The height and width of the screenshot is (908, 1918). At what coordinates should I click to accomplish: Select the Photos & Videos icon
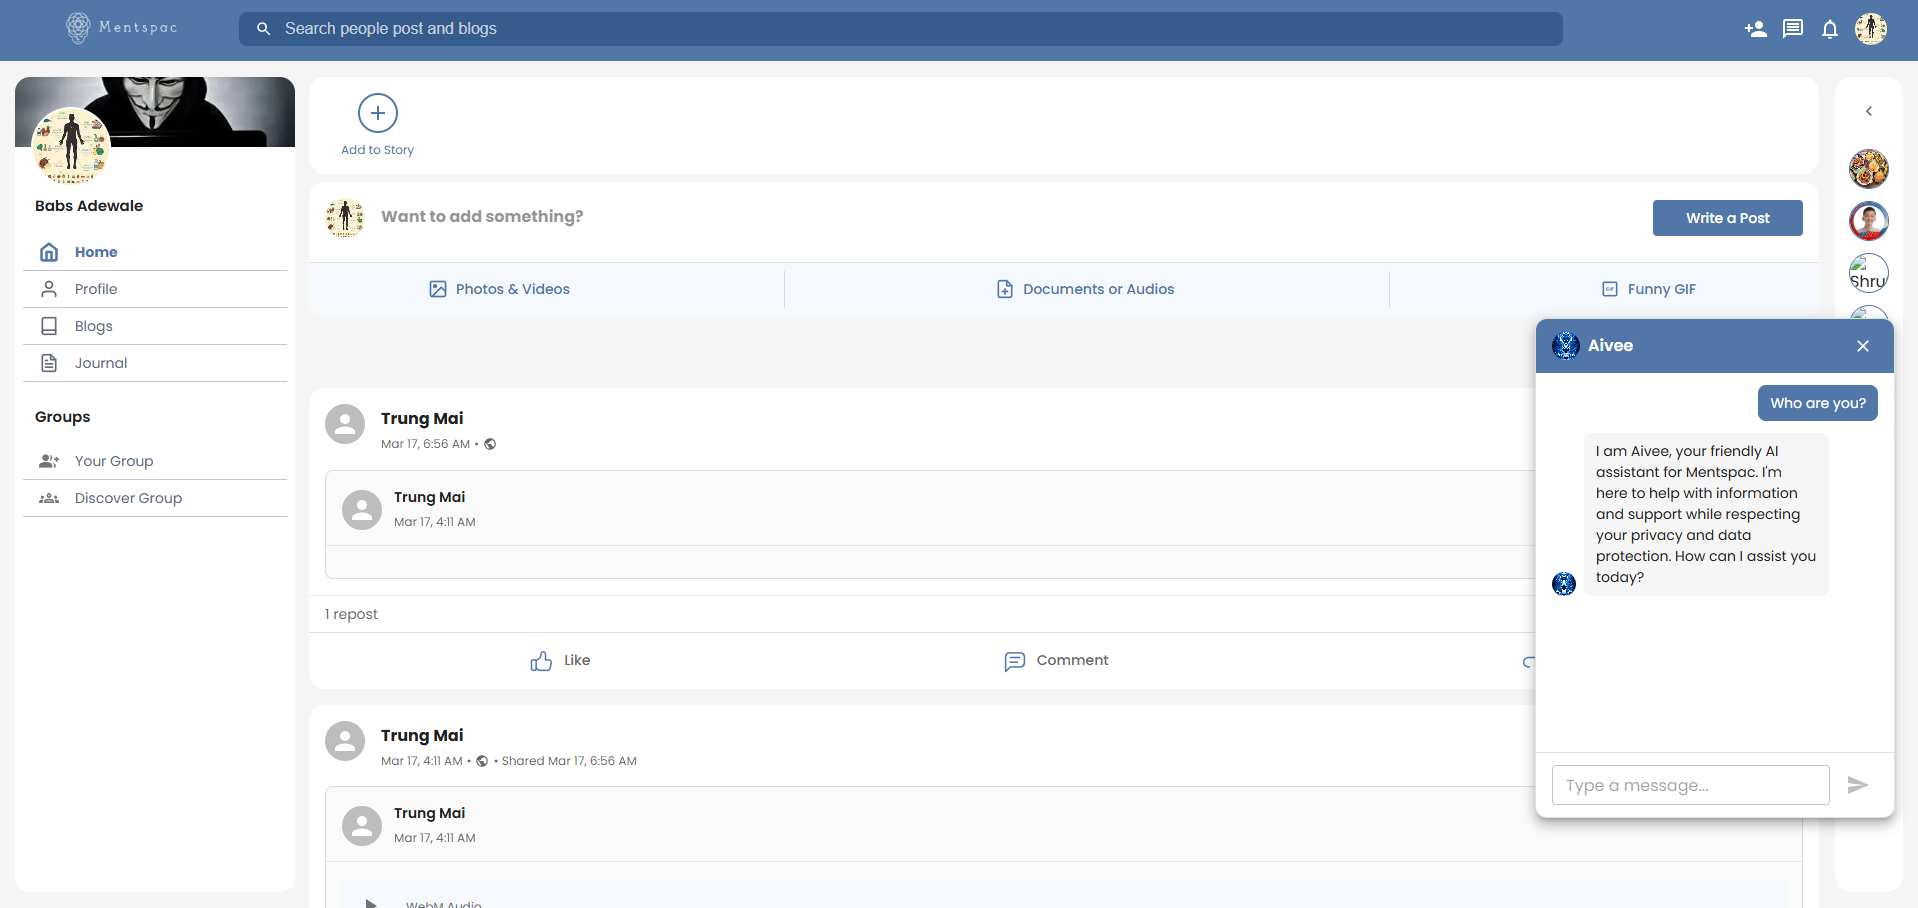click(x=437, y=288)
